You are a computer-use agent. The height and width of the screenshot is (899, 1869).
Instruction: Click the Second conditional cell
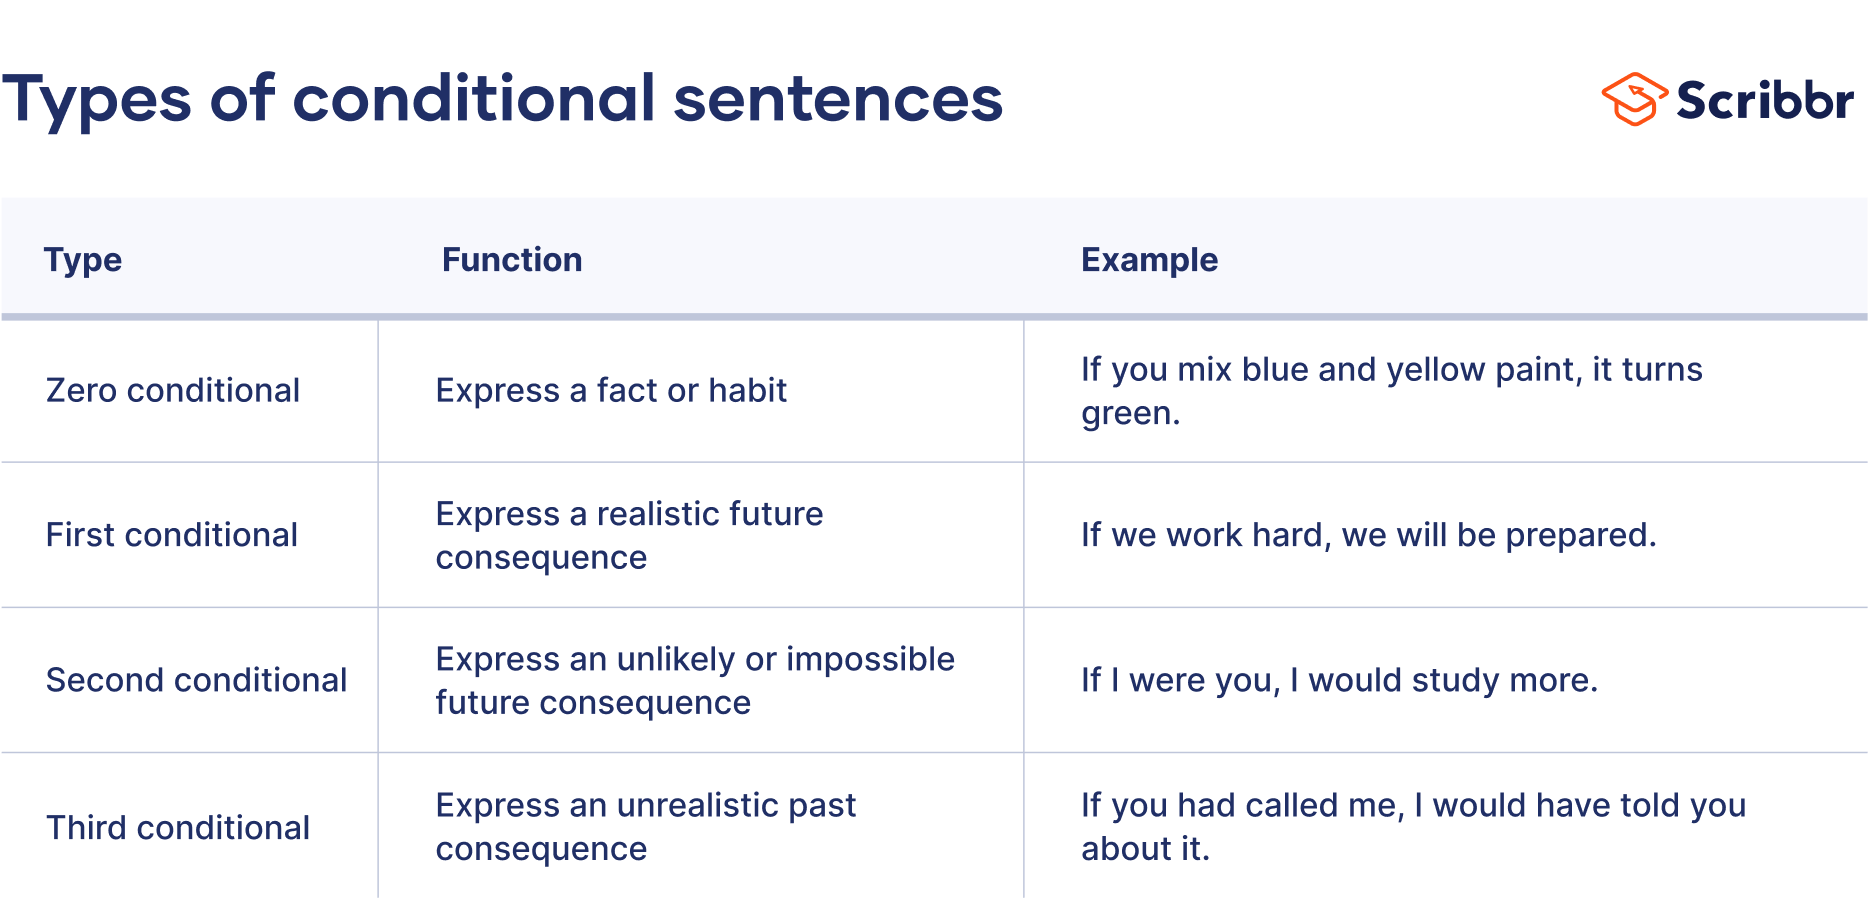(196, 680)
